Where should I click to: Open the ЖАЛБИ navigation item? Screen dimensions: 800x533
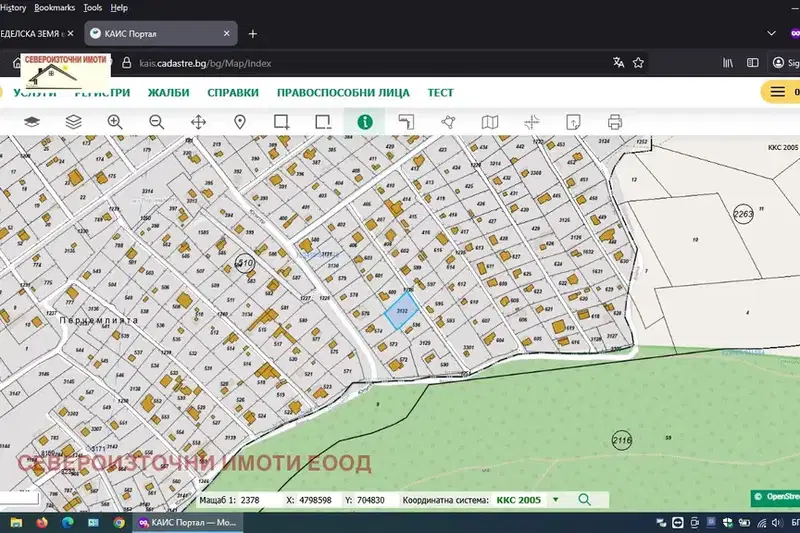168,92
